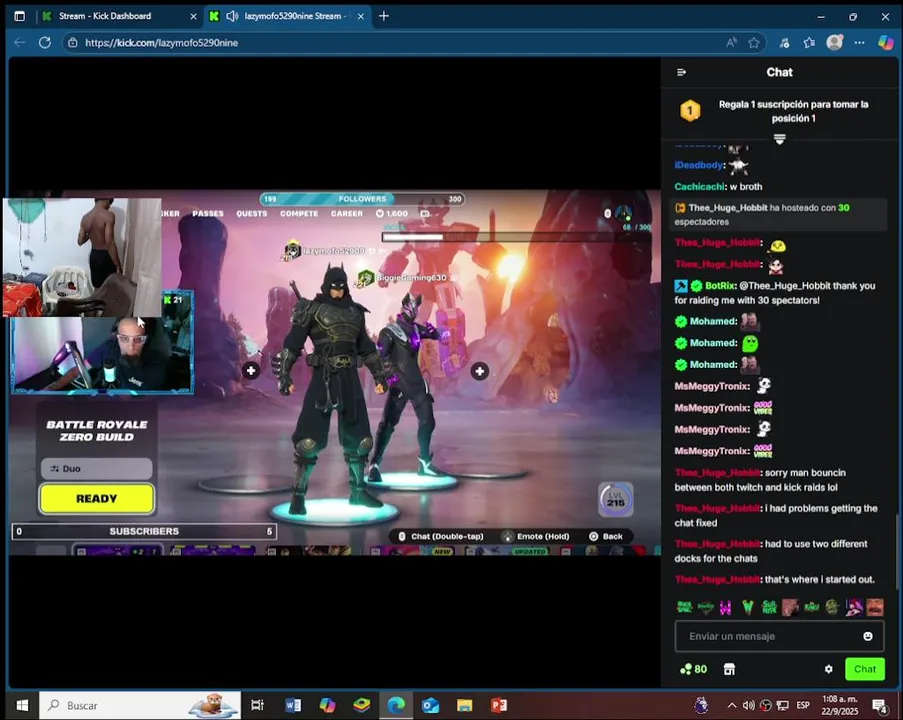Open the Favorites list toolbar icon
Image resolution: width=903 pixels, height=720 pixels.
(809, 43)
